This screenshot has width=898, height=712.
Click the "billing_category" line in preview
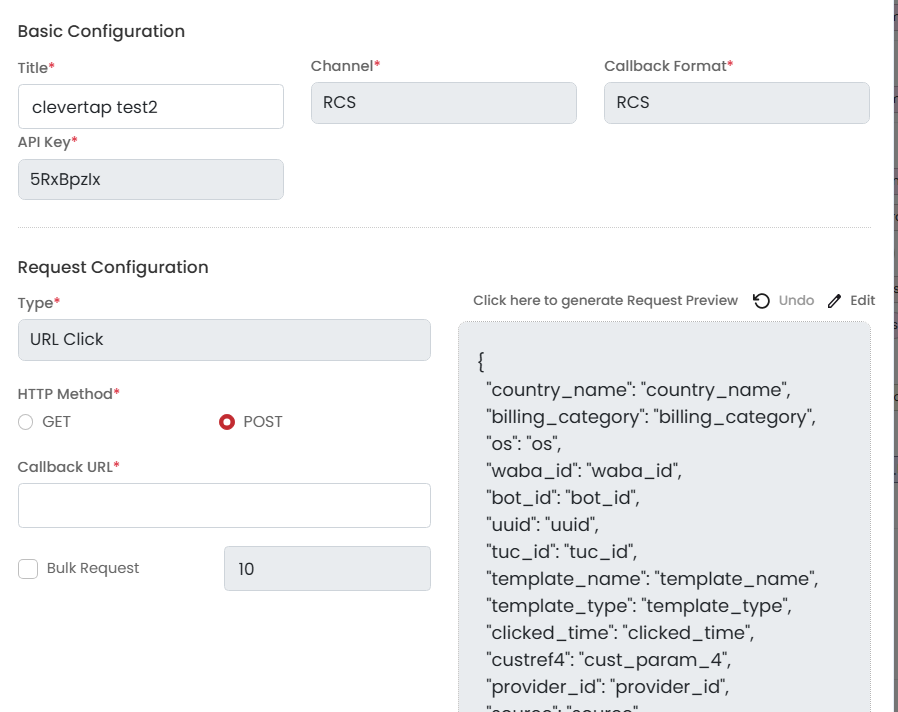point(651,417)
